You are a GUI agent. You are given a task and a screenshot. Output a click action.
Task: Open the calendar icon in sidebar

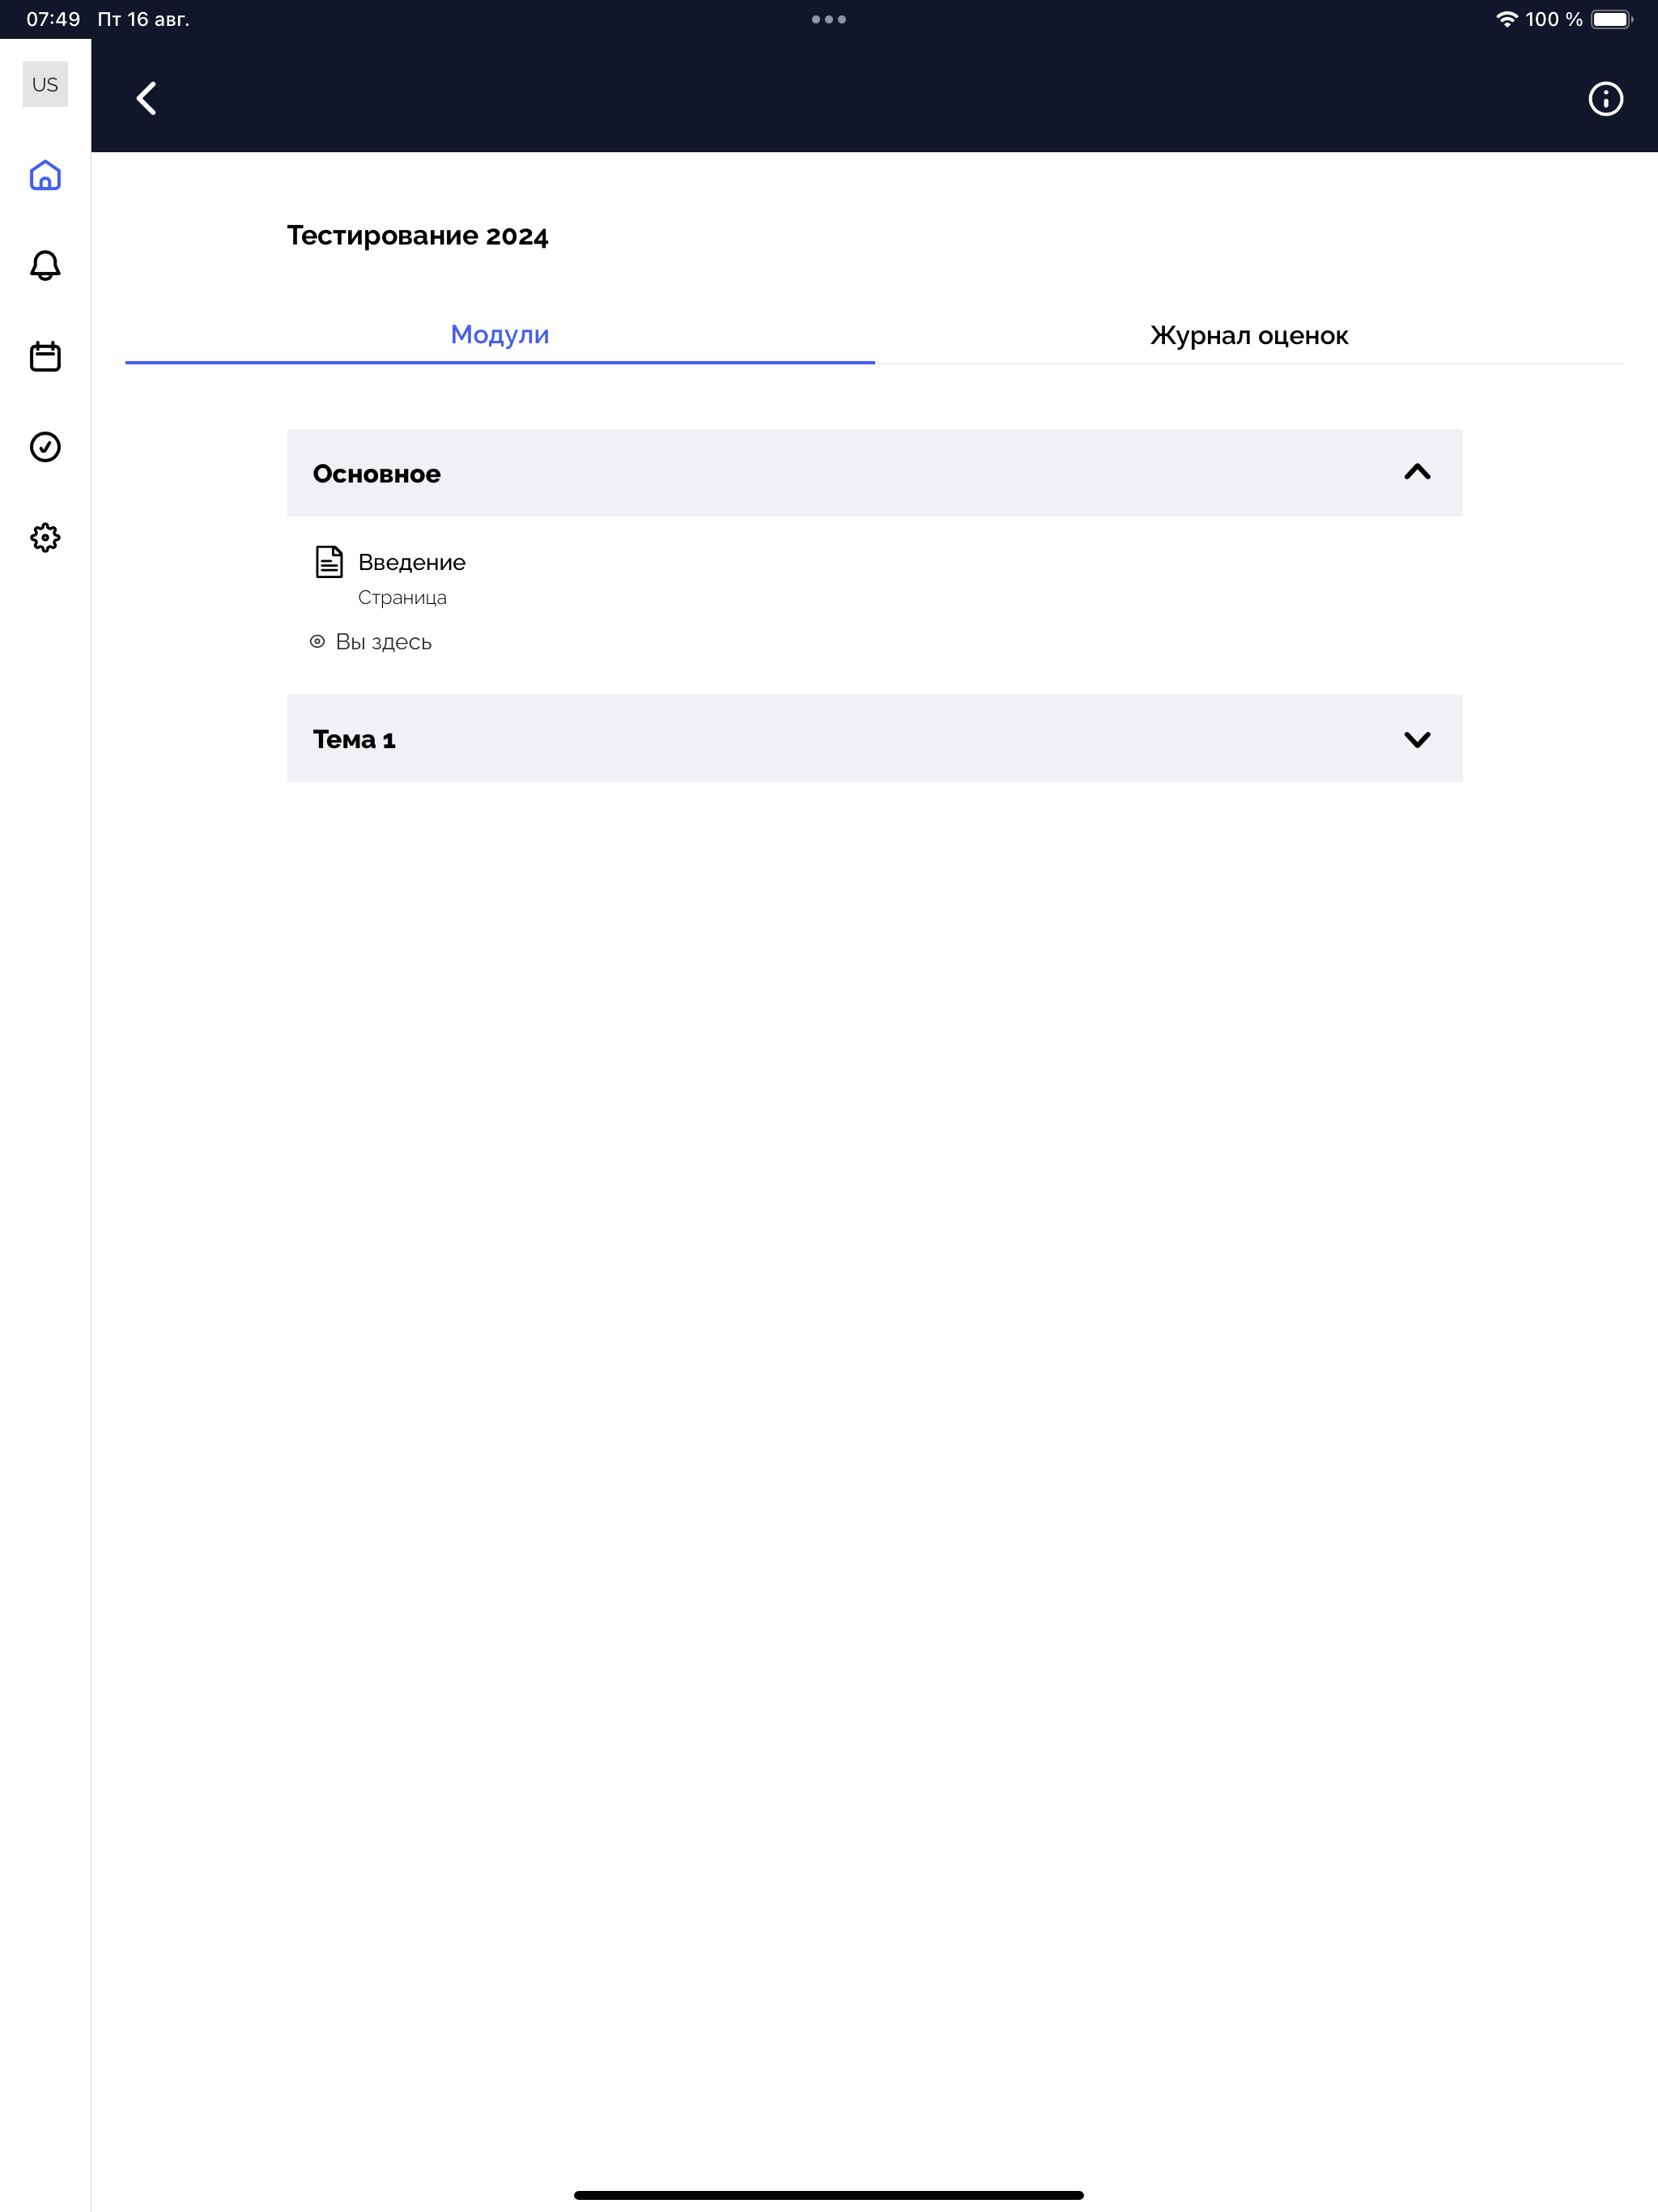[45, 356]
